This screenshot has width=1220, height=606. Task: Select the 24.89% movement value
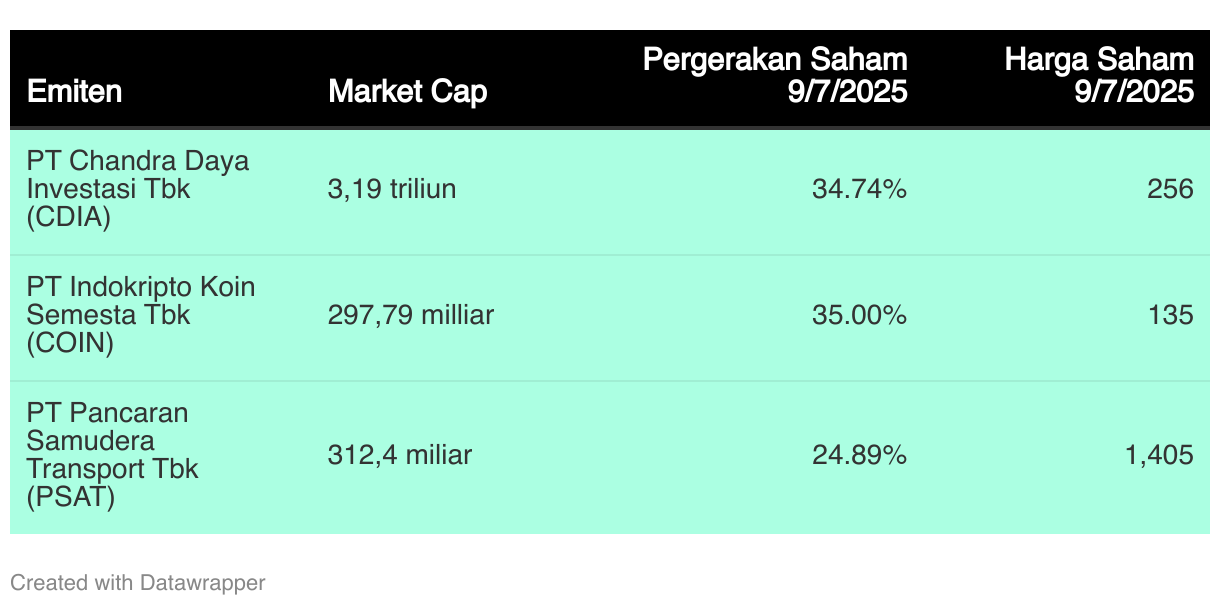click(859, 455)
